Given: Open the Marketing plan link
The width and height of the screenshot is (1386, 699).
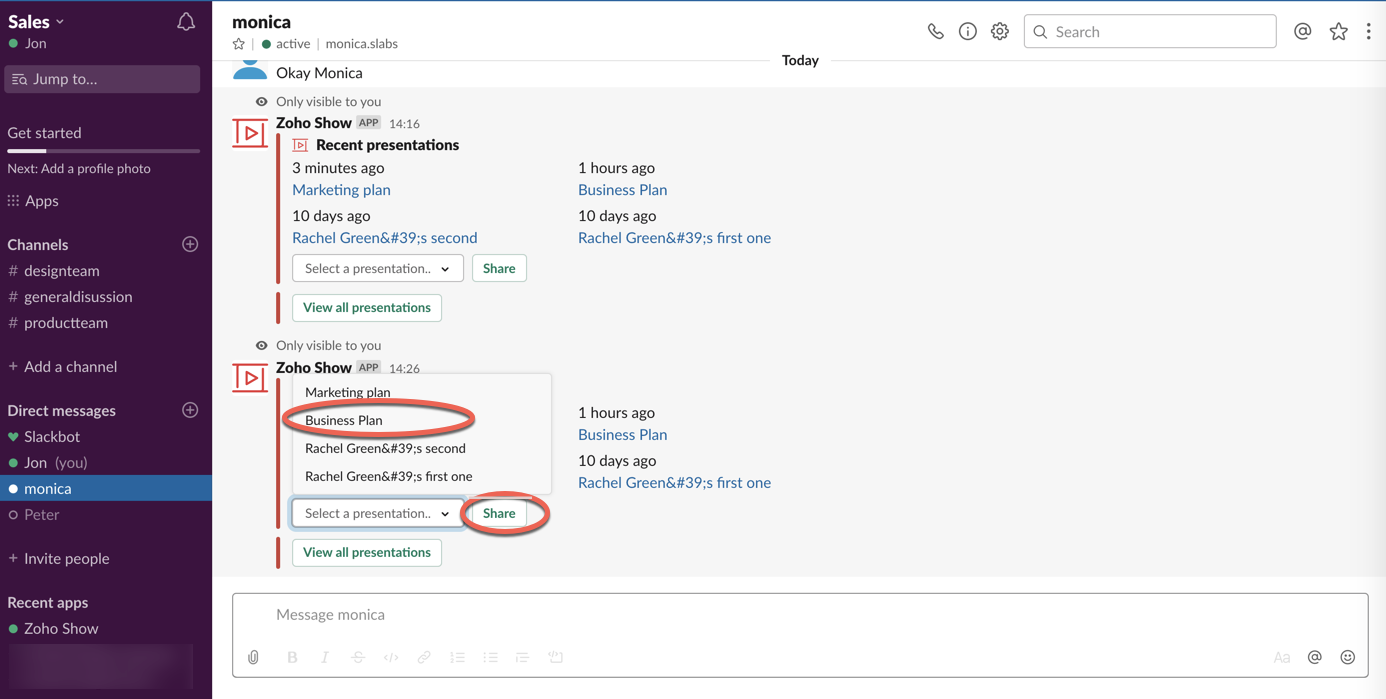Looking at the screenshot, I should 341,189.
